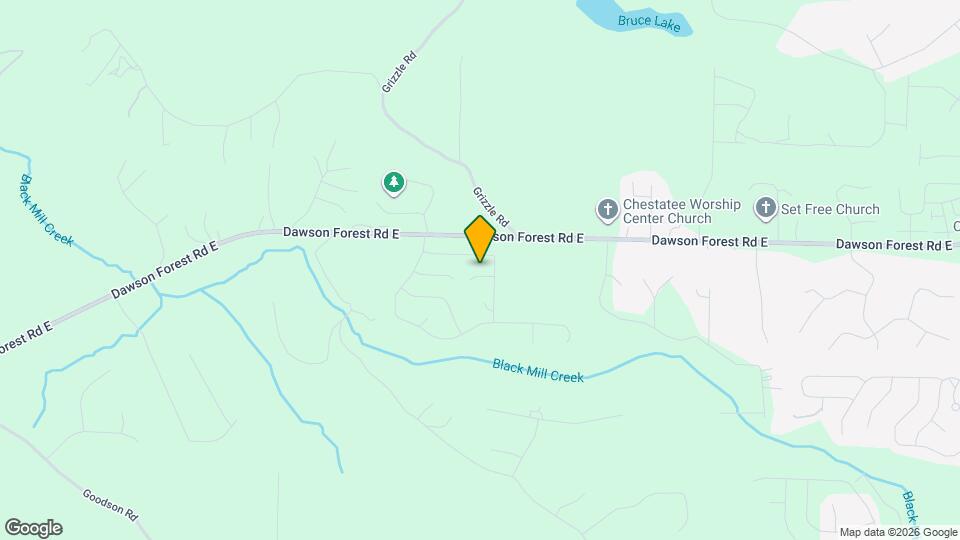This screenshot has width=960, height=540.
Task: Click the Map data ©2026 Google text
Action: (898, 533)
